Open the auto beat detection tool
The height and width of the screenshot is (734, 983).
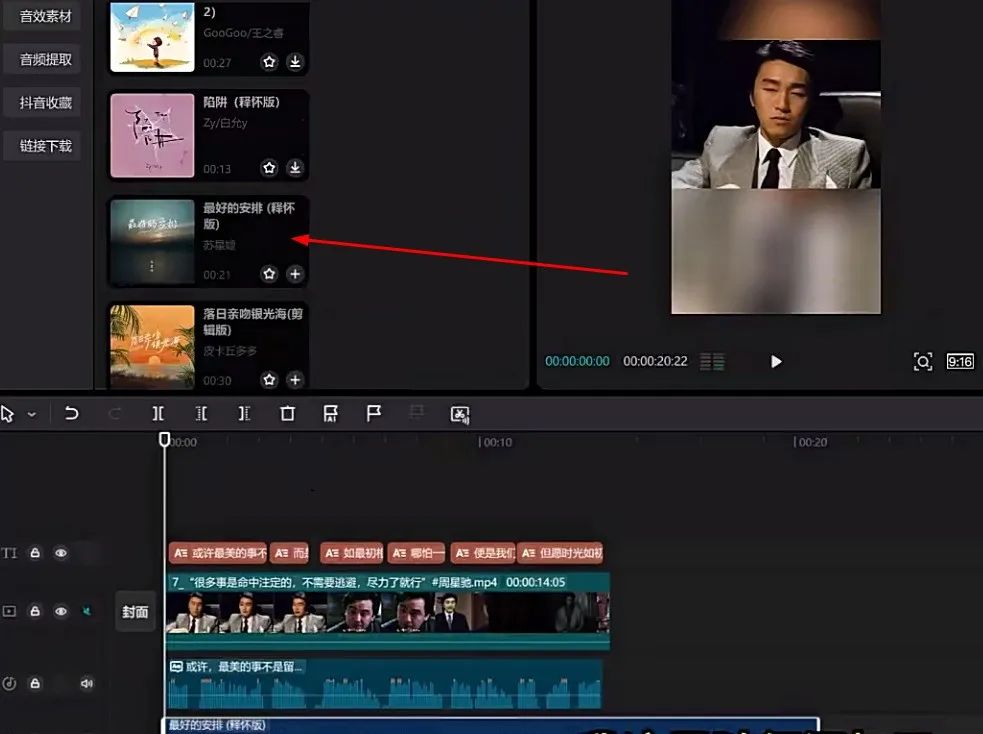[x=459, y=413]
